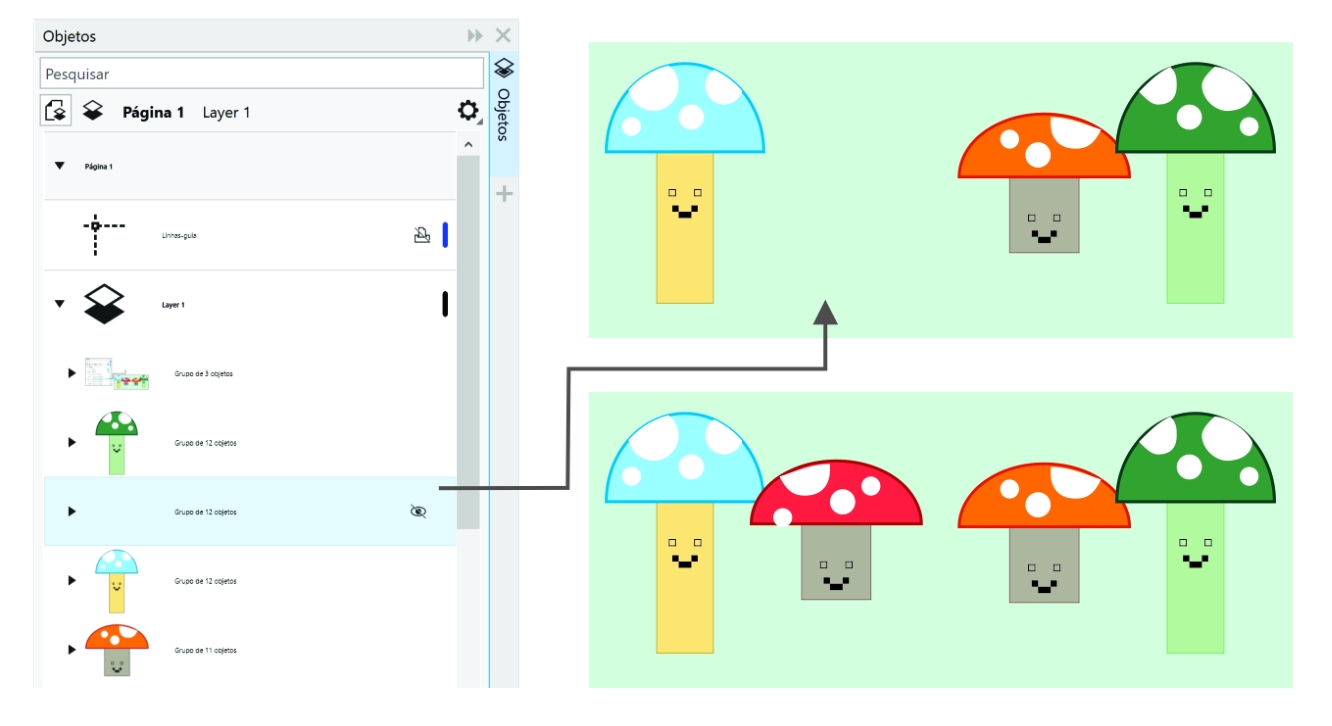
Task: Select the vertical Objetos docker tab
Action: coord(504,115)
